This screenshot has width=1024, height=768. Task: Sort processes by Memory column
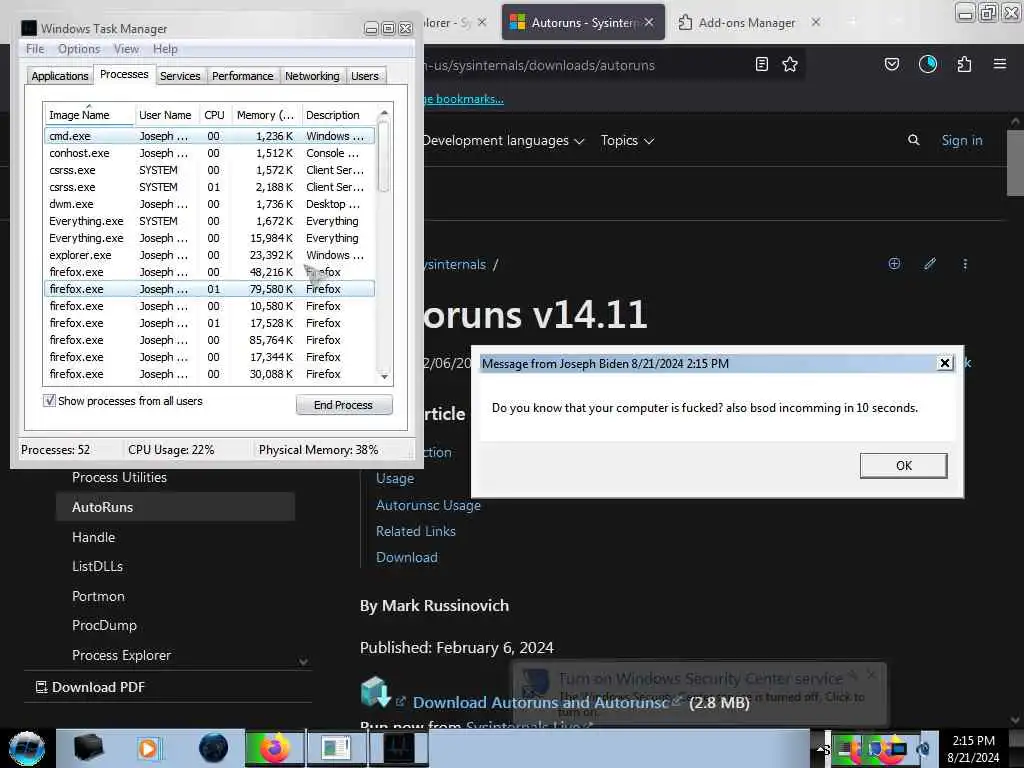click(266, 115)
